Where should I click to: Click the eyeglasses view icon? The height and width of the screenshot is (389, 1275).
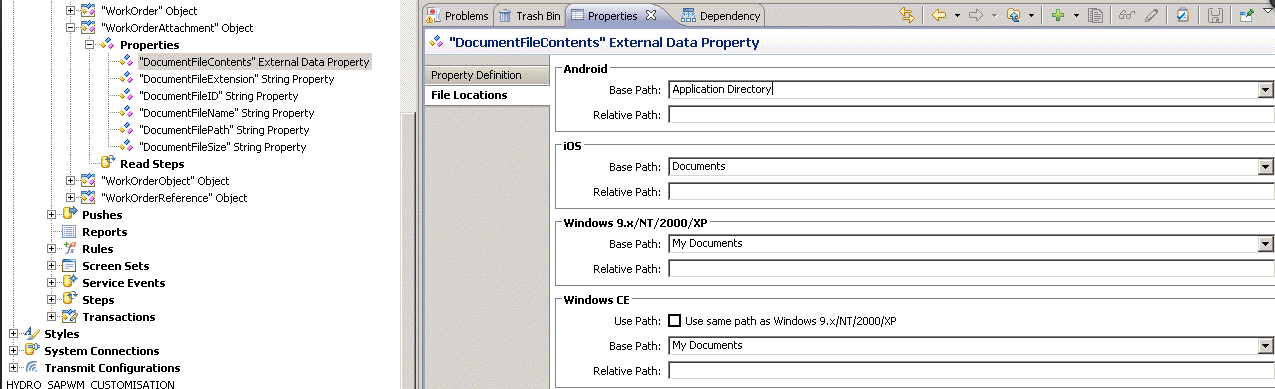point(1126,15)
